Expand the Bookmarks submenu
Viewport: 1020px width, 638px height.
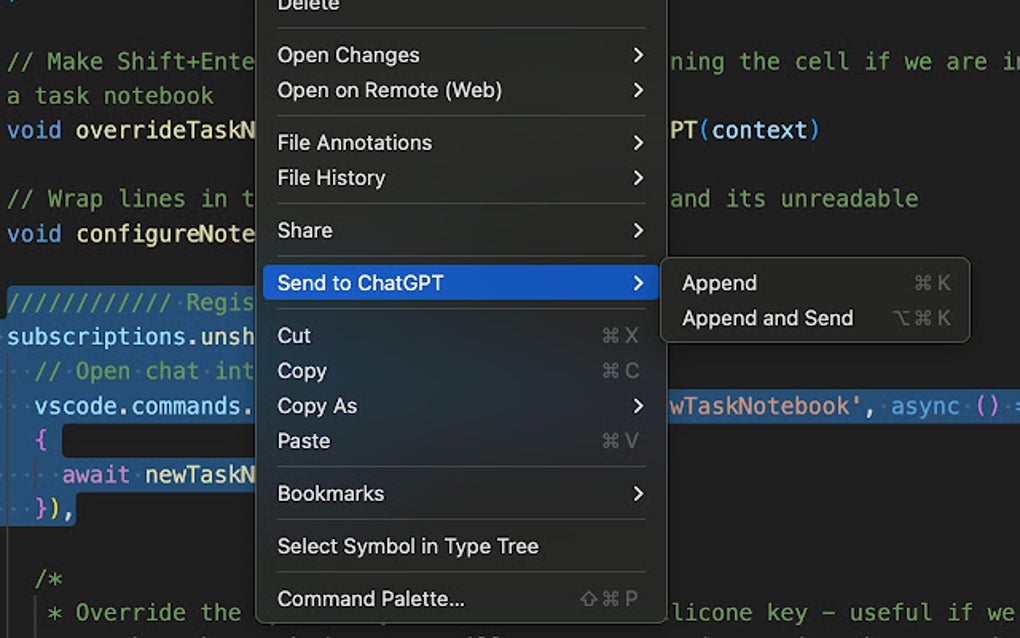click(x=330, y=493)
